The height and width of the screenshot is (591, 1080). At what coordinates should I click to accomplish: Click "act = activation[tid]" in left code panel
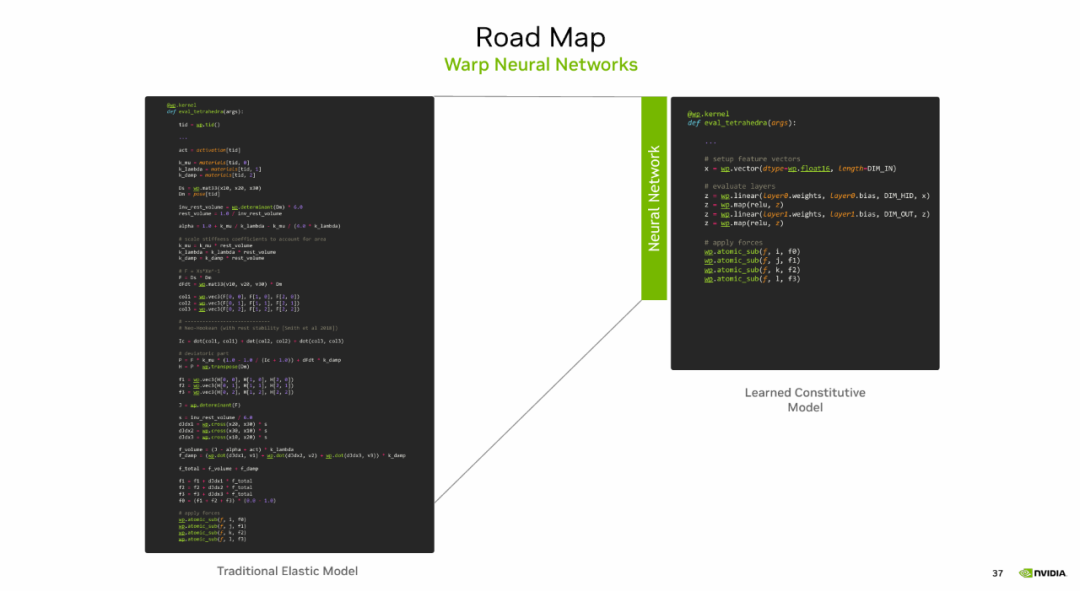[x=209, y=150]
